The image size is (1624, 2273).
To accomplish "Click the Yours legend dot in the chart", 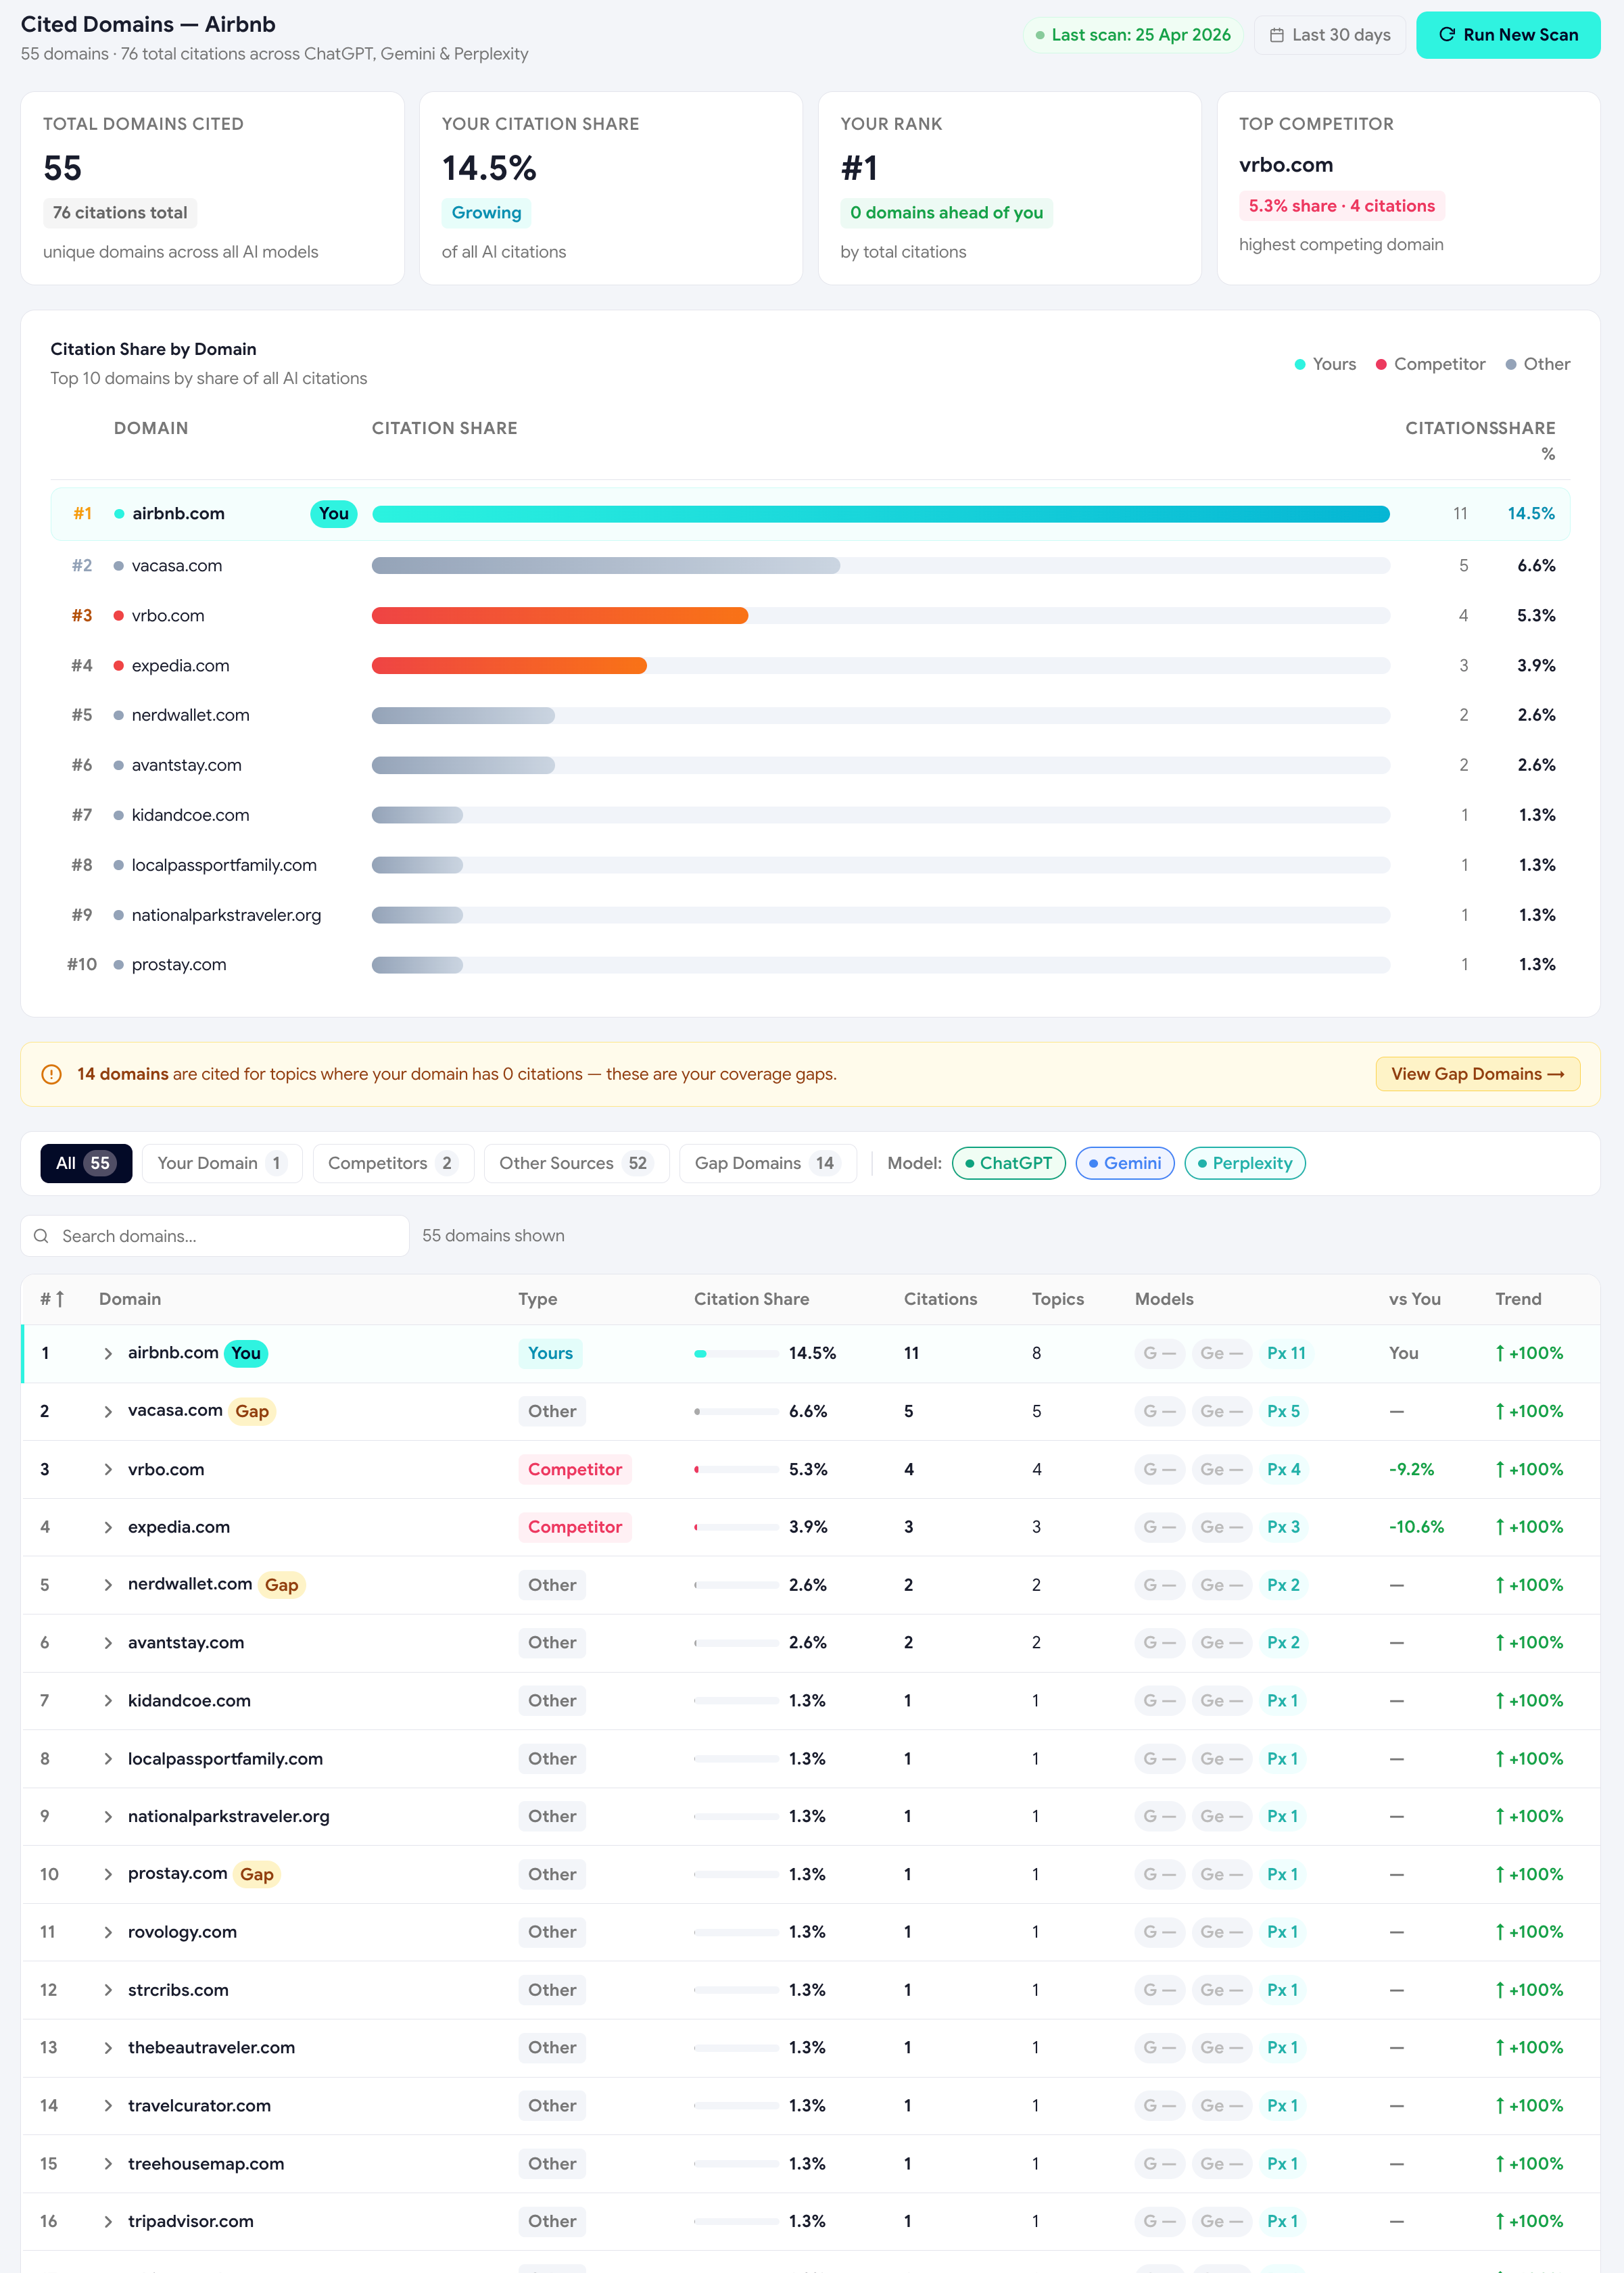I will (x=1300, y=365).
